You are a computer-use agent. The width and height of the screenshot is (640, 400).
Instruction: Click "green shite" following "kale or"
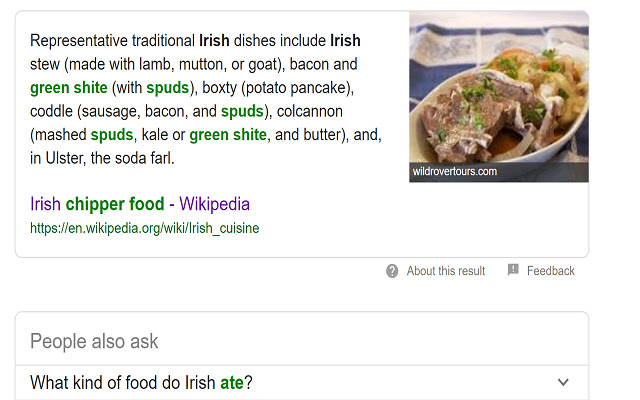pos(228,134)
